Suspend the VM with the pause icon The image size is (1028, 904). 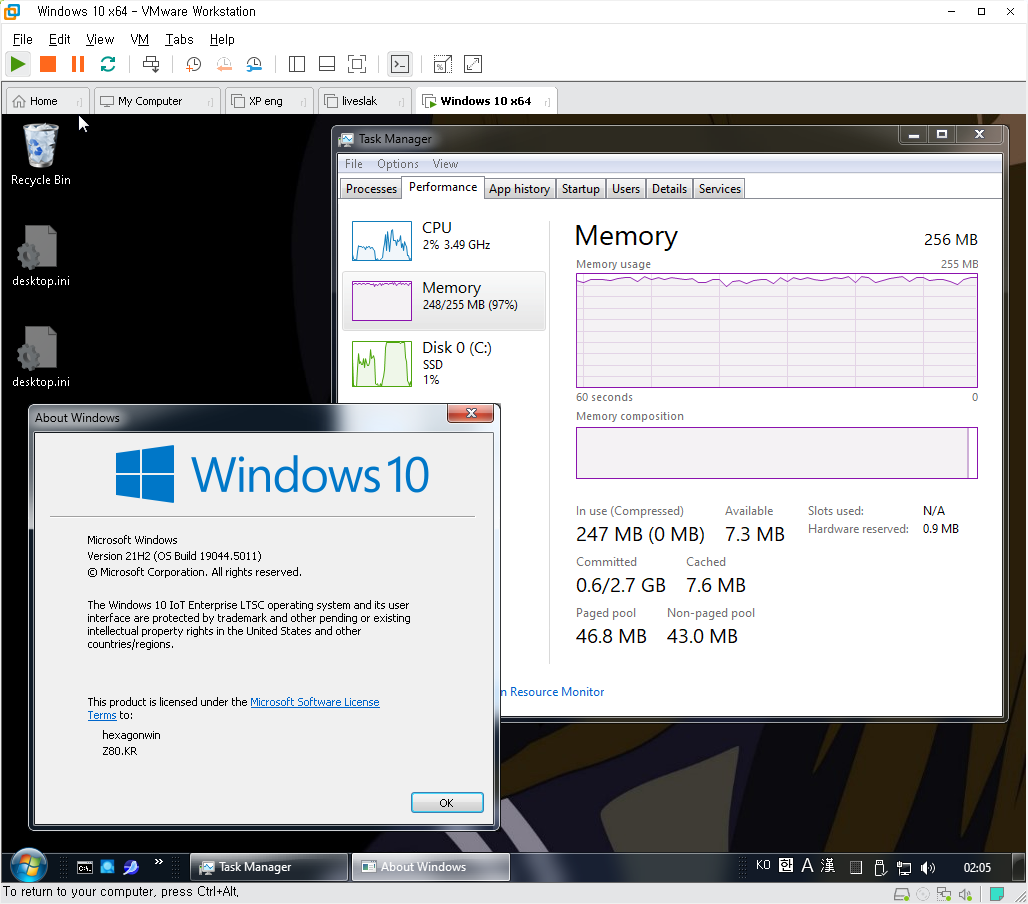pos(78,64)
